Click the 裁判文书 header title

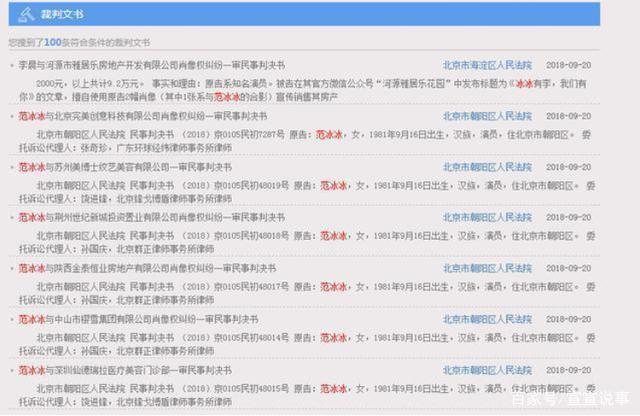coord(62,14)
